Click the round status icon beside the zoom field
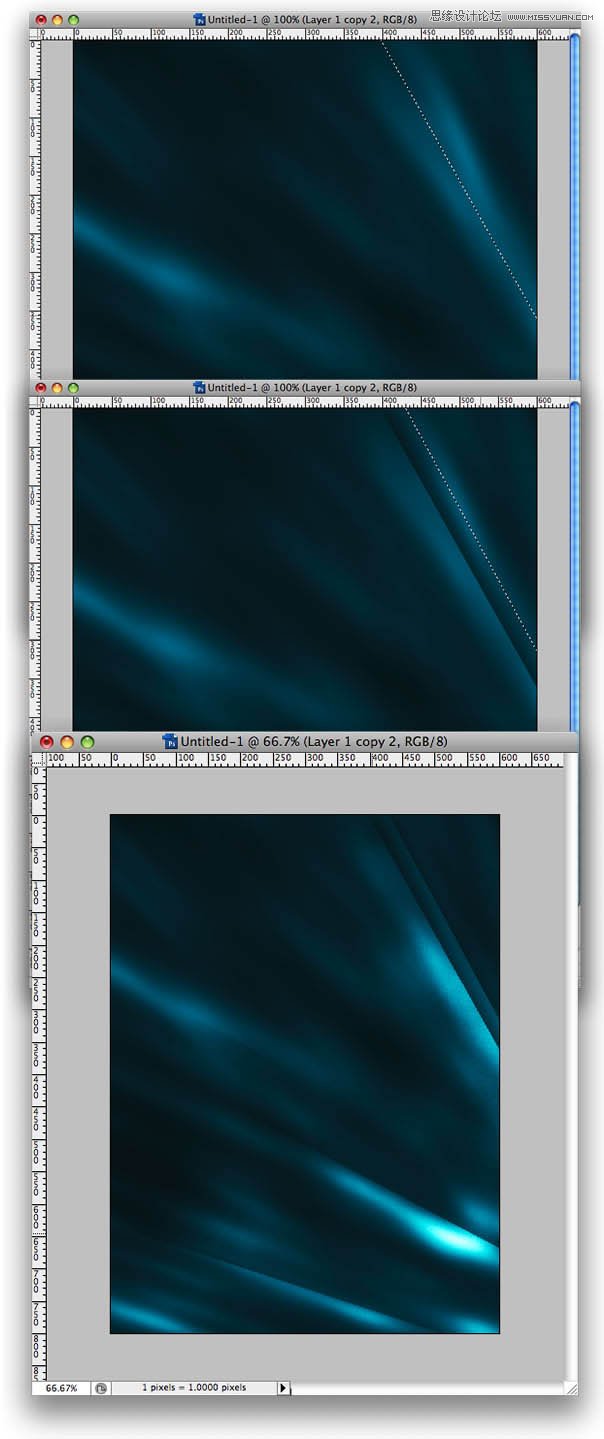This screenshot has width=604, height=1439. click(x=101, y=1388)
